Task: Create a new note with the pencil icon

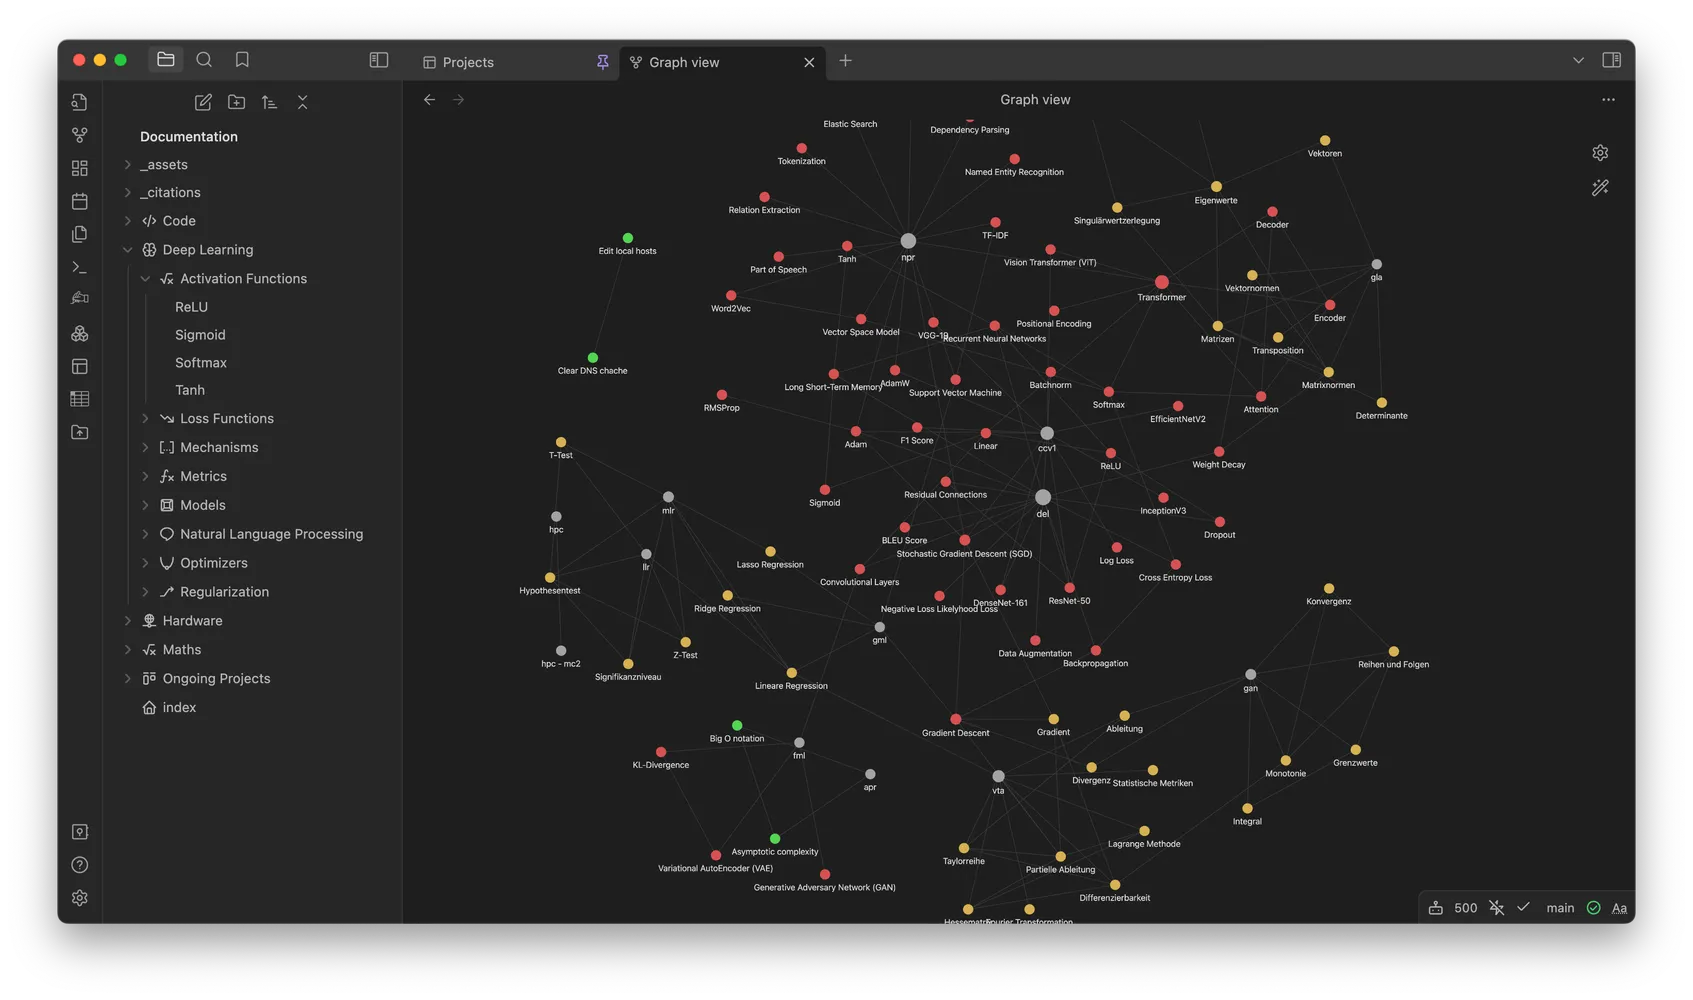Action: pos(203,101)
